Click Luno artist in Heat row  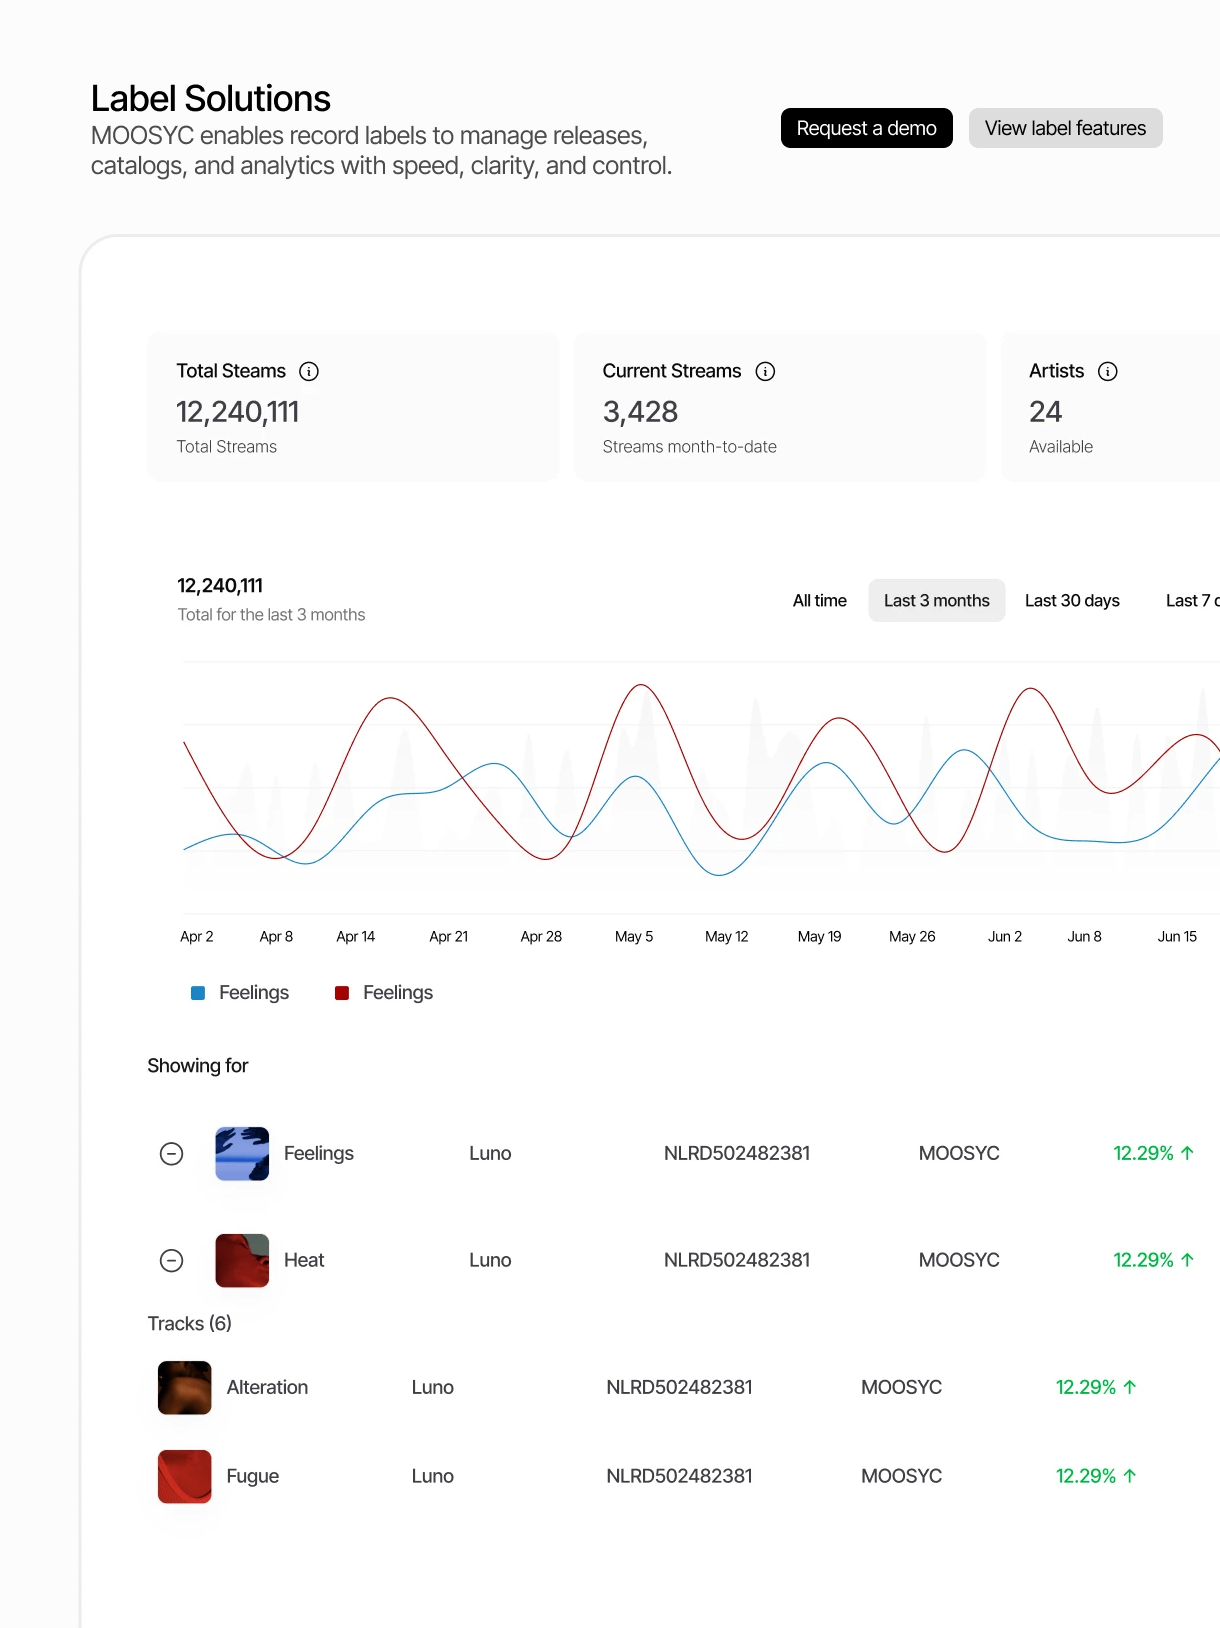(x=490, y=1260)
